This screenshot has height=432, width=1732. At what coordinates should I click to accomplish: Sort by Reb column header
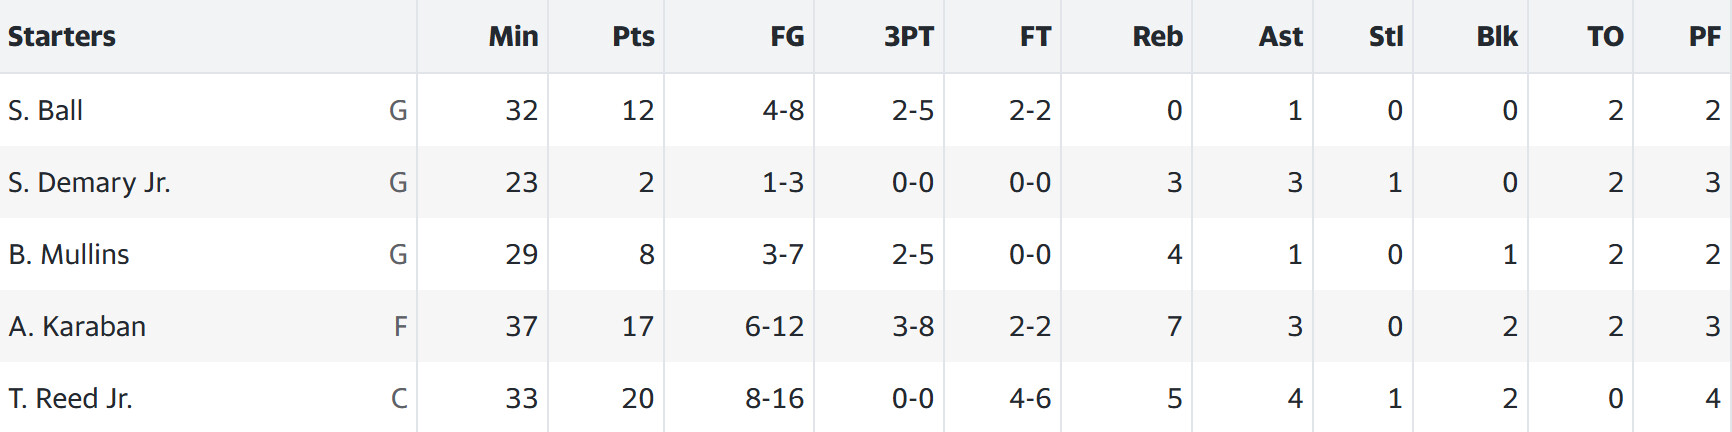(1157, 37)
